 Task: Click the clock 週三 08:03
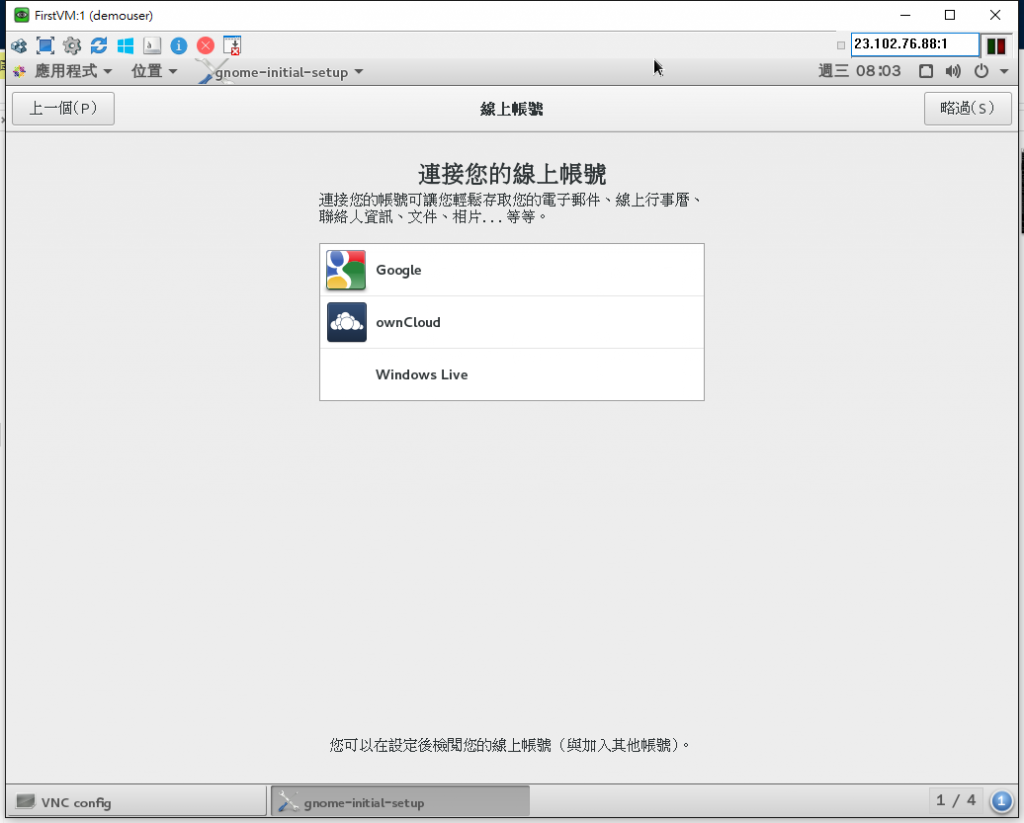tap(859, 71)
